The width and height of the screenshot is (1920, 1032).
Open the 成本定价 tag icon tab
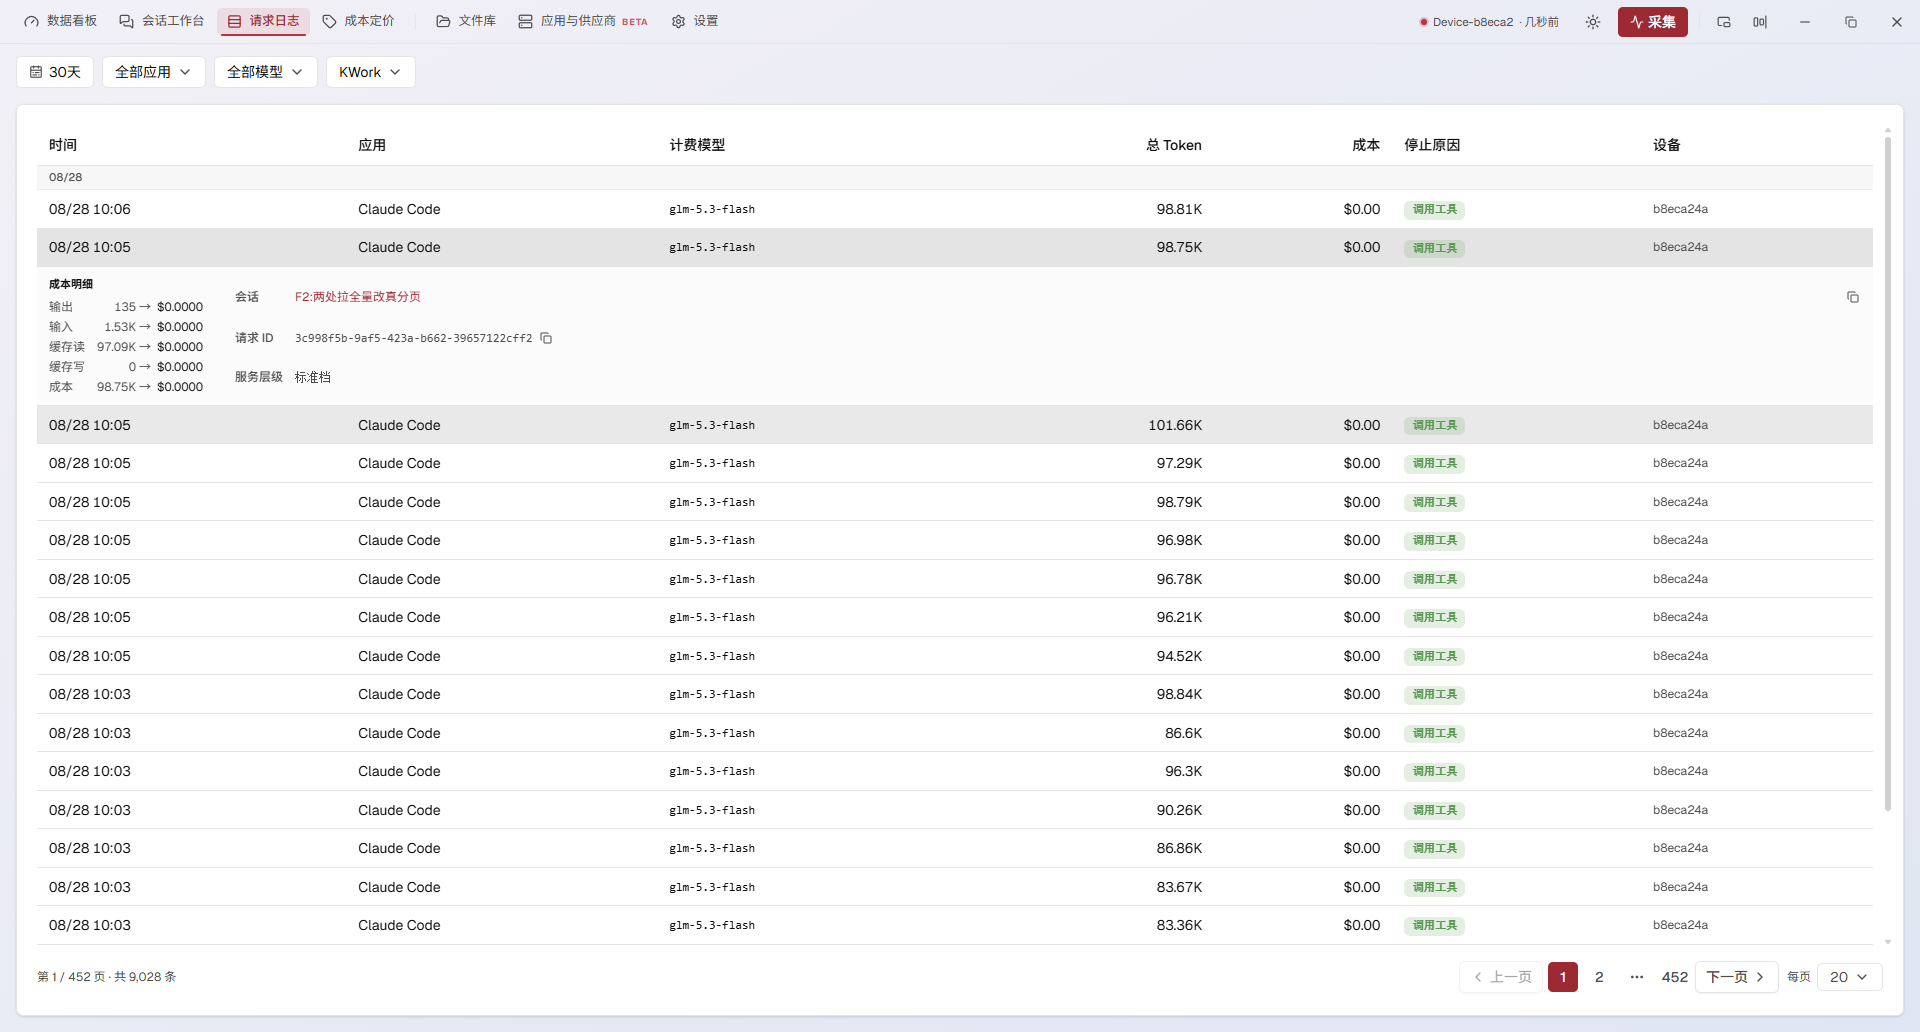point(358,21)
